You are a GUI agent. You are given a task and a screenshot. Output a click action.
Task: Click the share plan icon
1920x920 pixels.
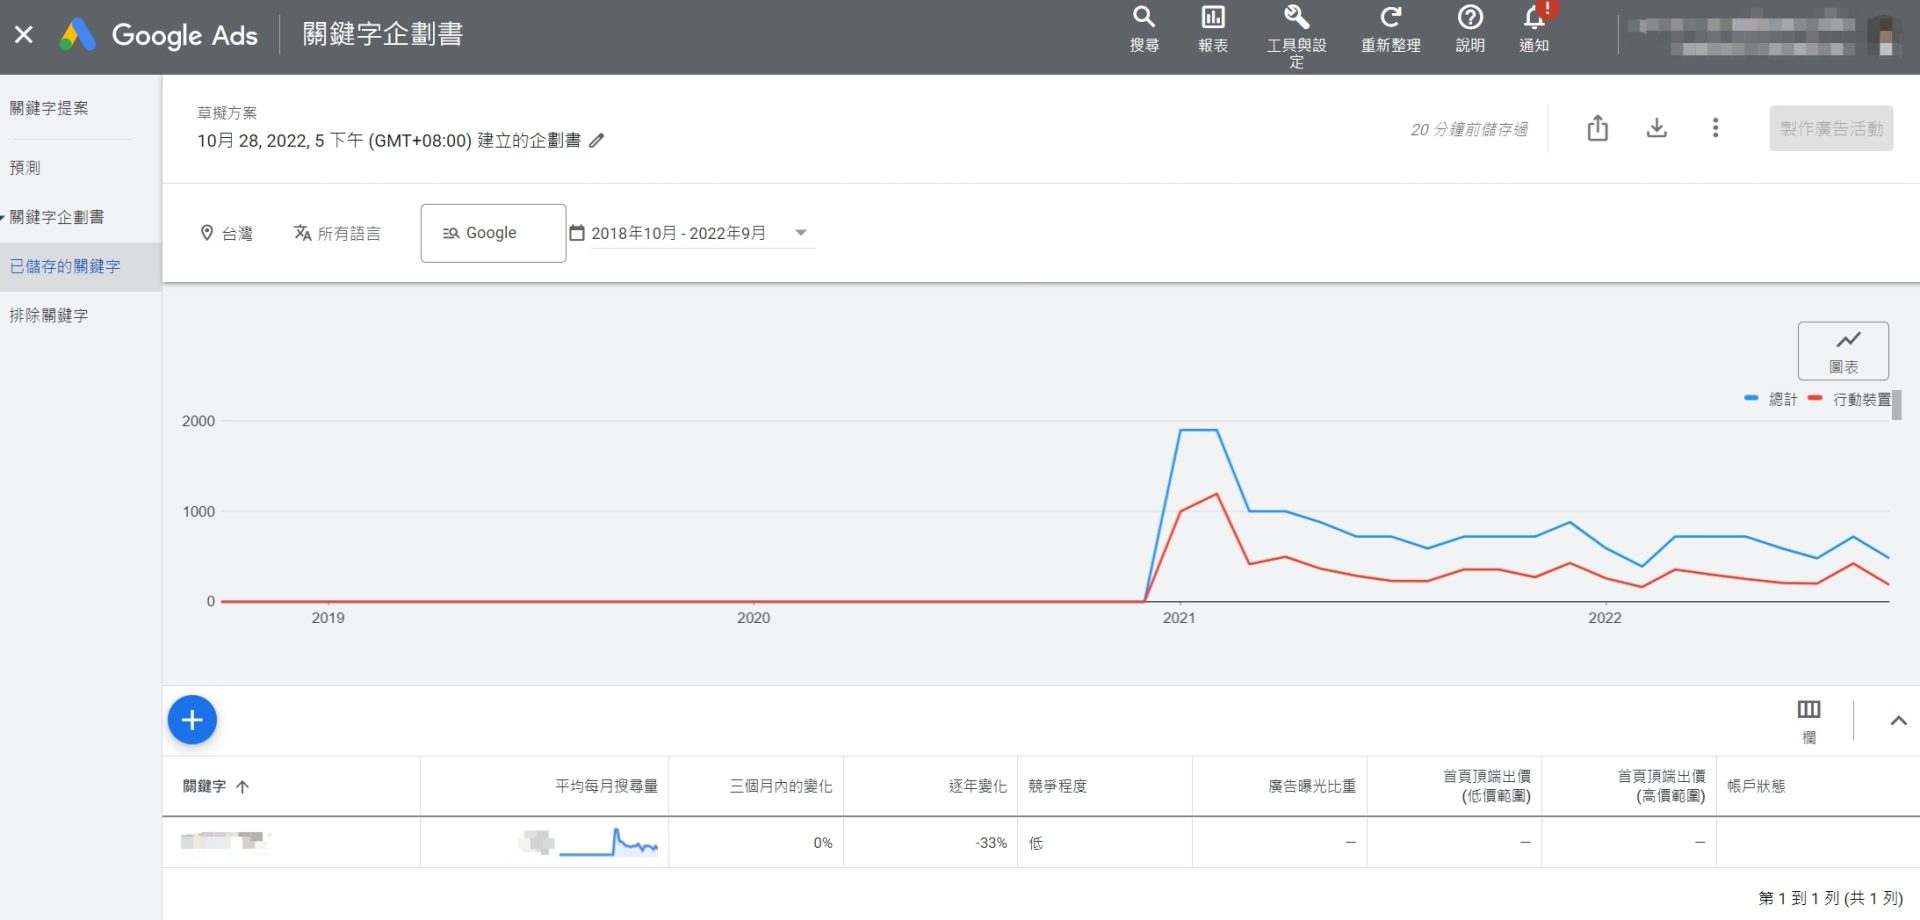1597,128
